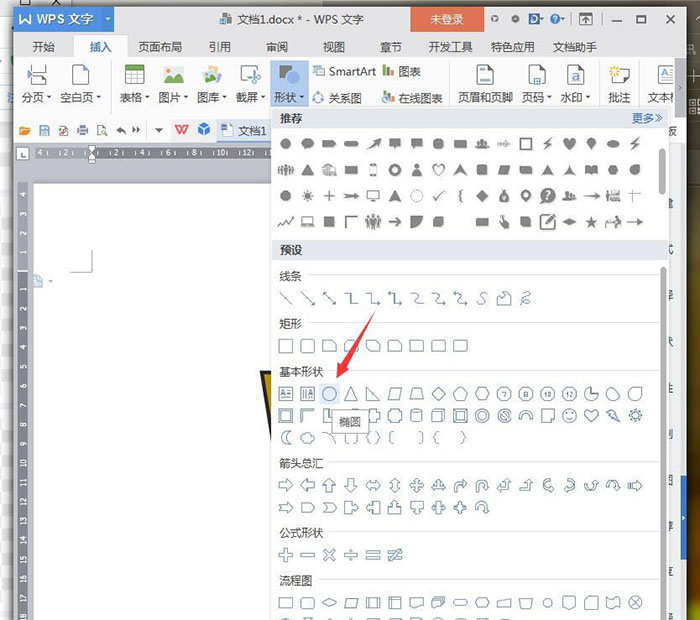The width and height of the screenshot is (700, 620).
Task: Select the horizontal text box shape
Action: point(286,394)
